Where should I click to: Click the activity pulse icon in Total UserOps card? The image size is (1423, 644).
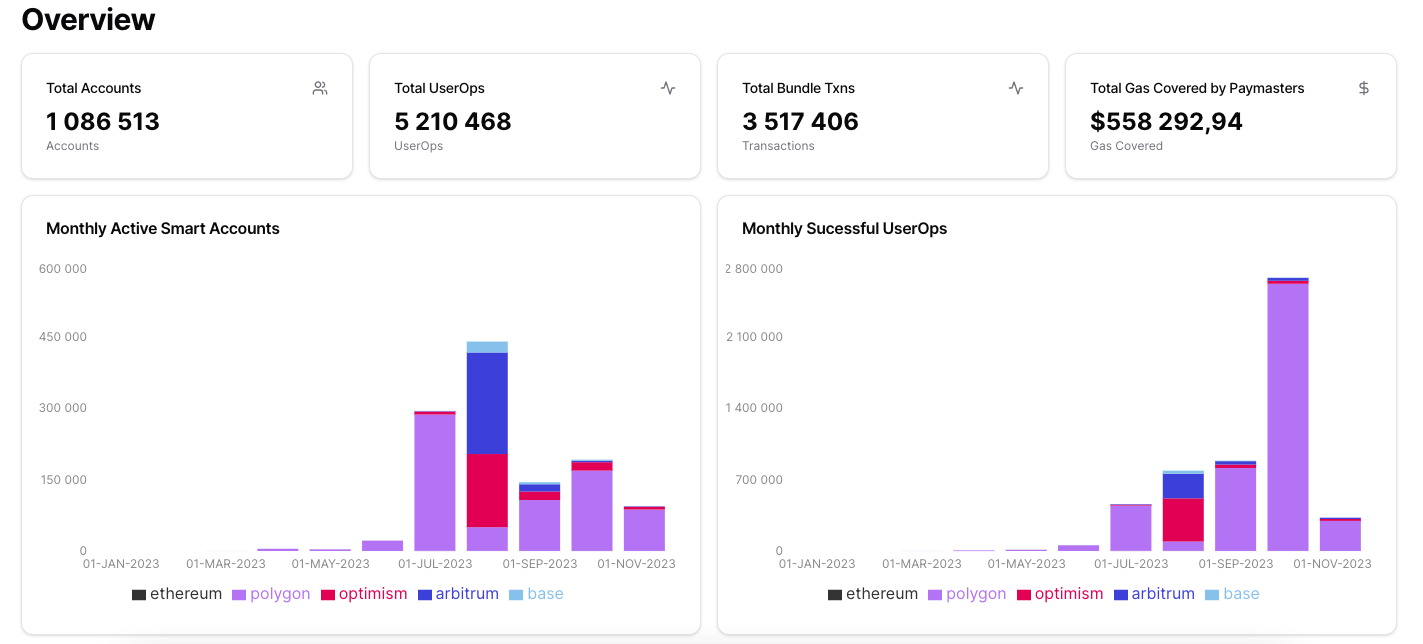668,88
